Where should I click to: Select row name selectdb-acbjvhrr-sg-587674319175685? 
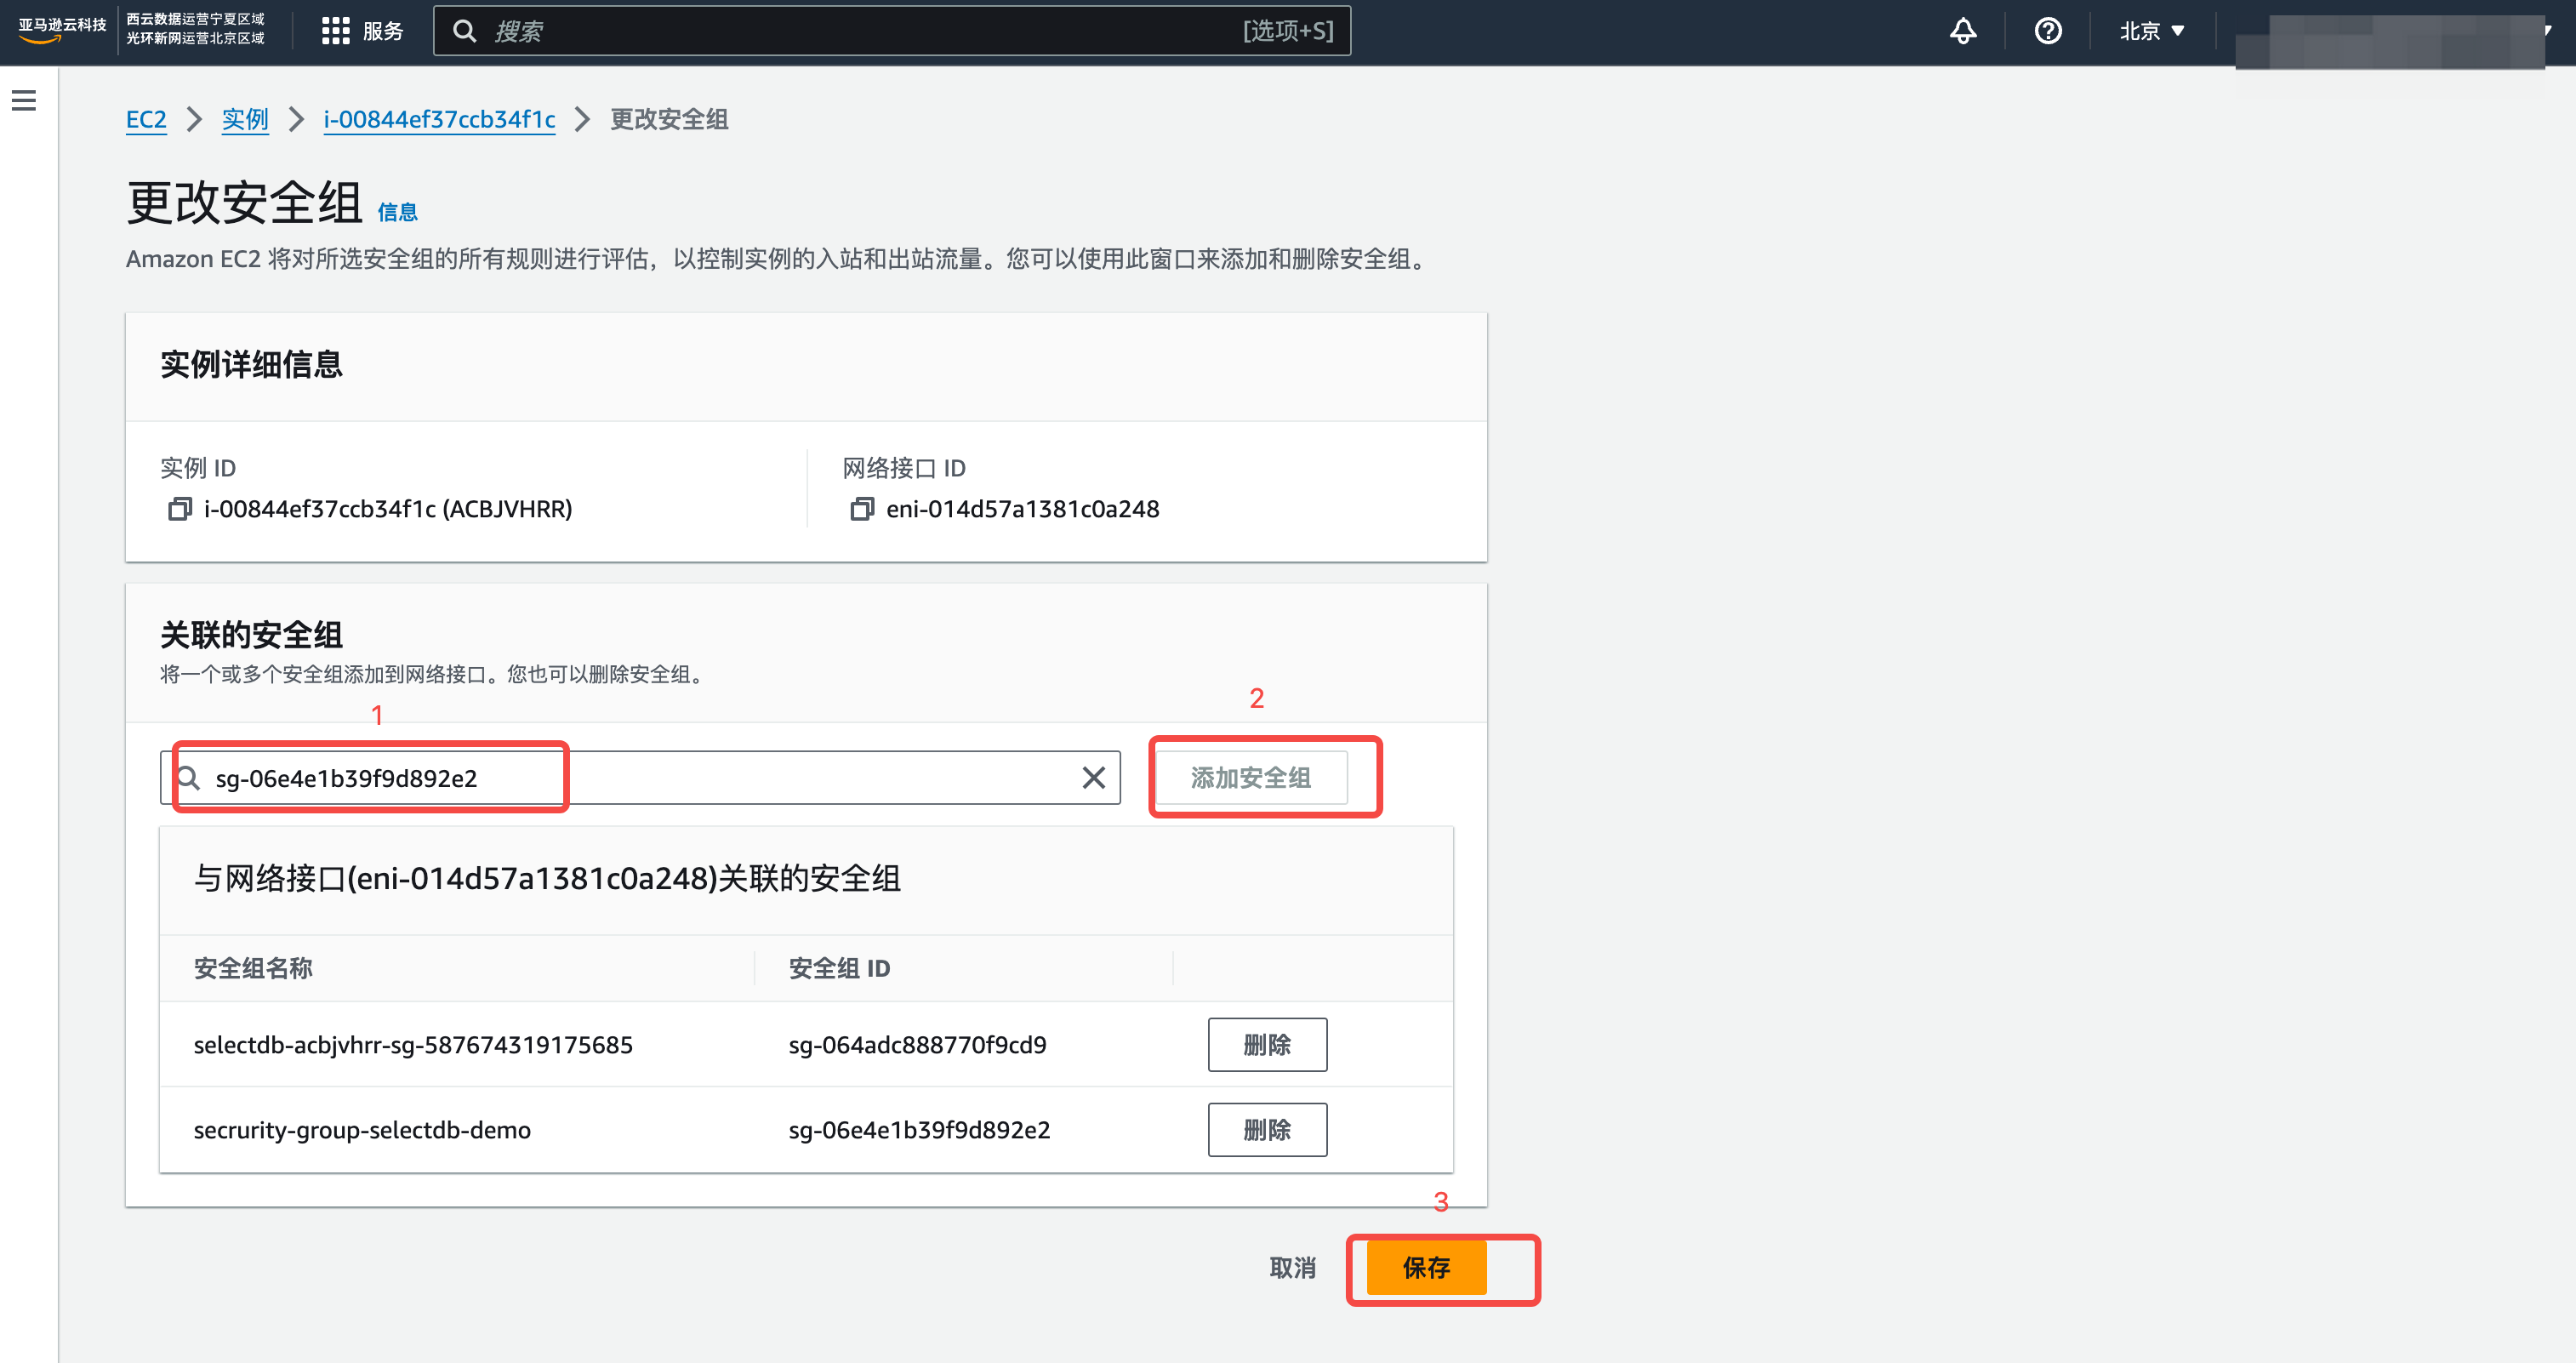click(x=413, y=1045)
